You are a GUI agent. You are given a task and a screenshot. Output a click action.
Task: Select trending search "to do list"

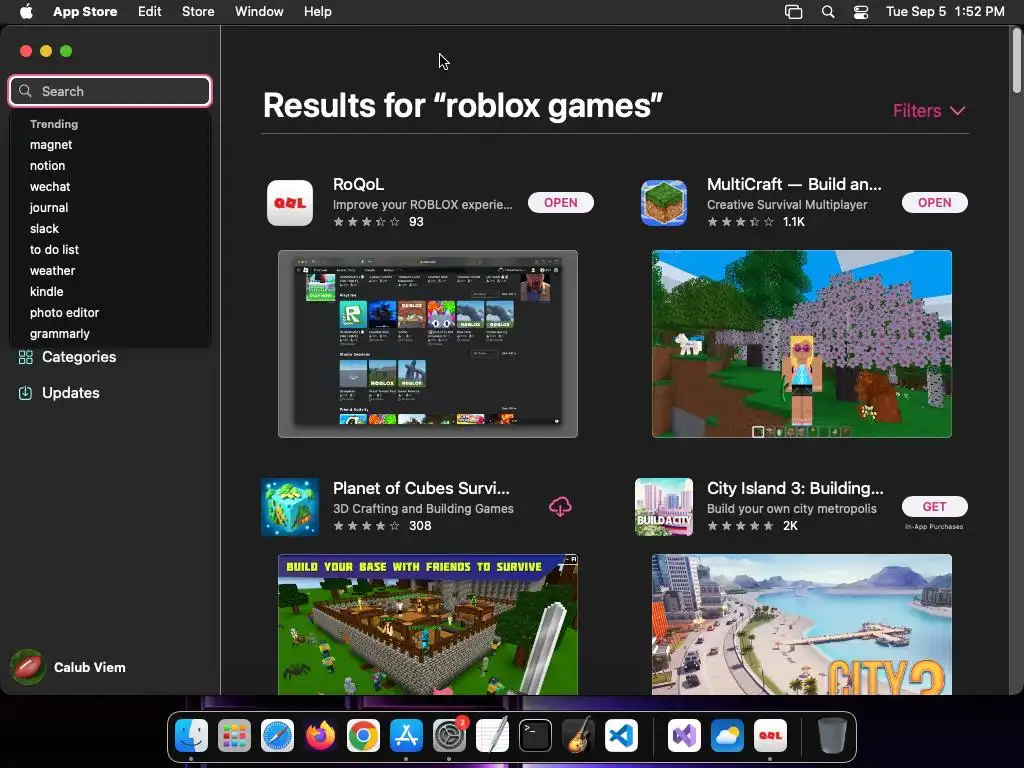pyautogui.click(x=54, y=249)
